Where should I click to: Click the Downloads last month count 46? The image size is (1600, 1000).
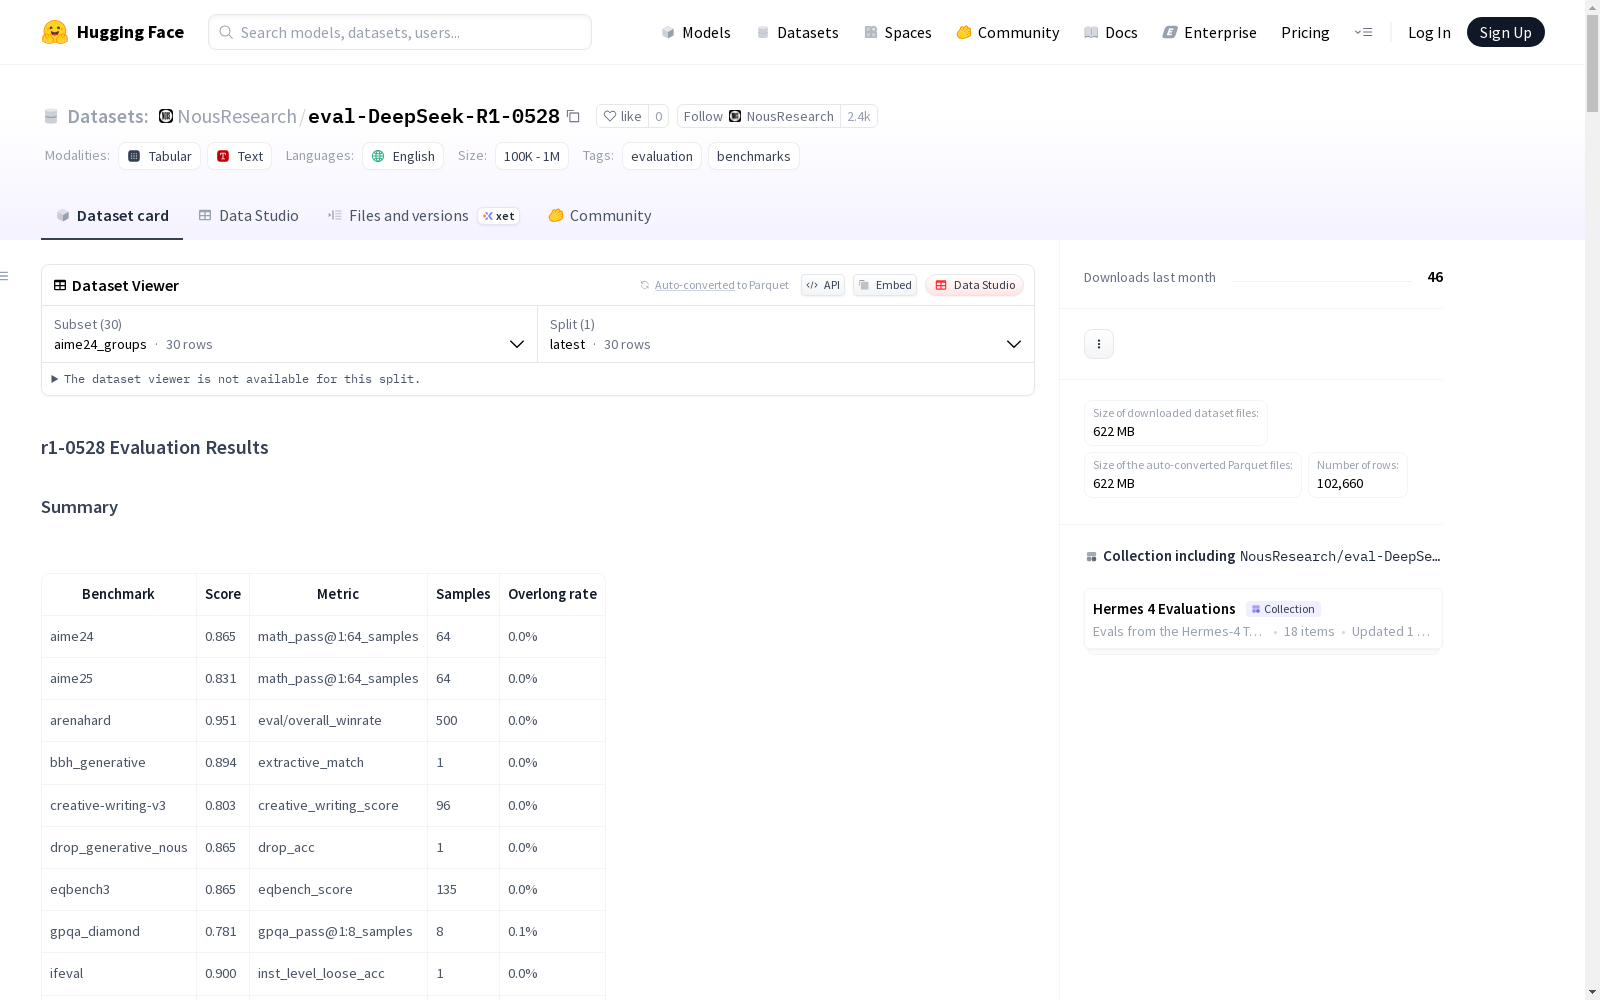coord(1435,277)
